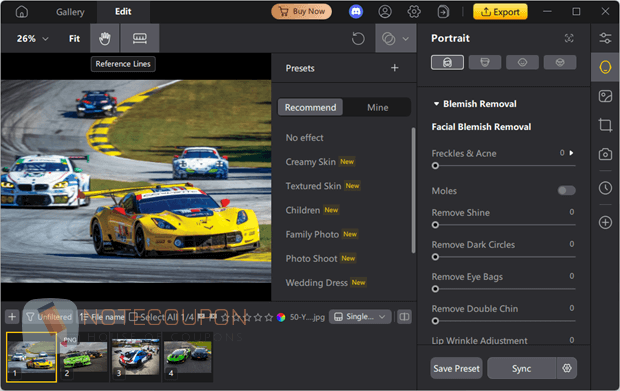Open the File name sort dropdown
This screenshot has height=391, width=620.
102,317
